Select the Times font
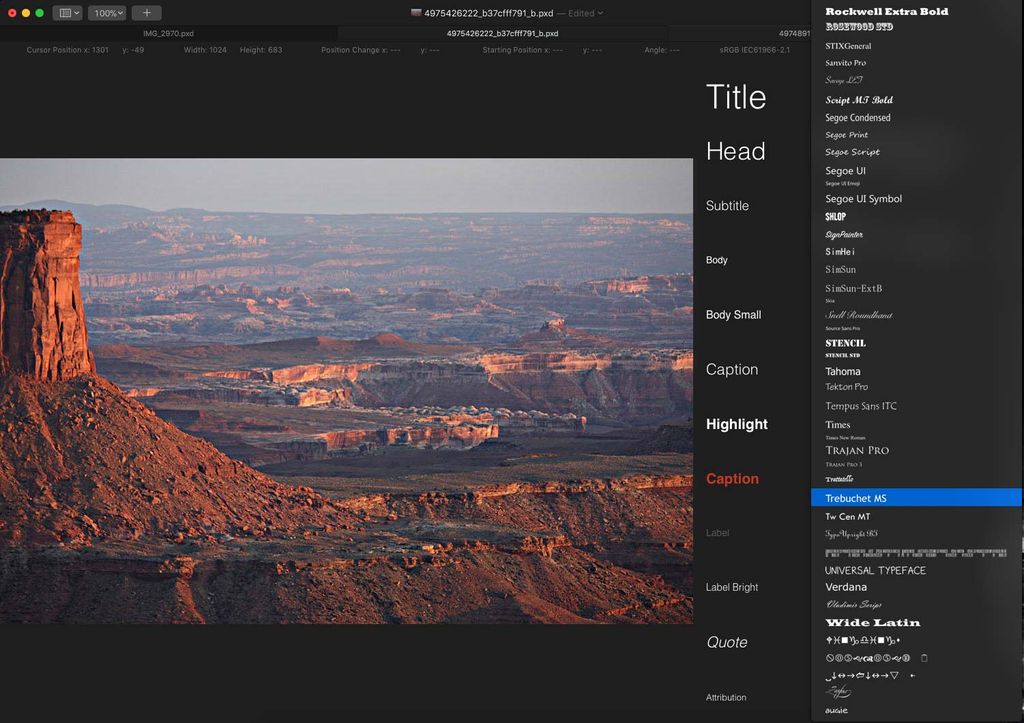The height and width of the screenshot is (723, 1024). 836,424
